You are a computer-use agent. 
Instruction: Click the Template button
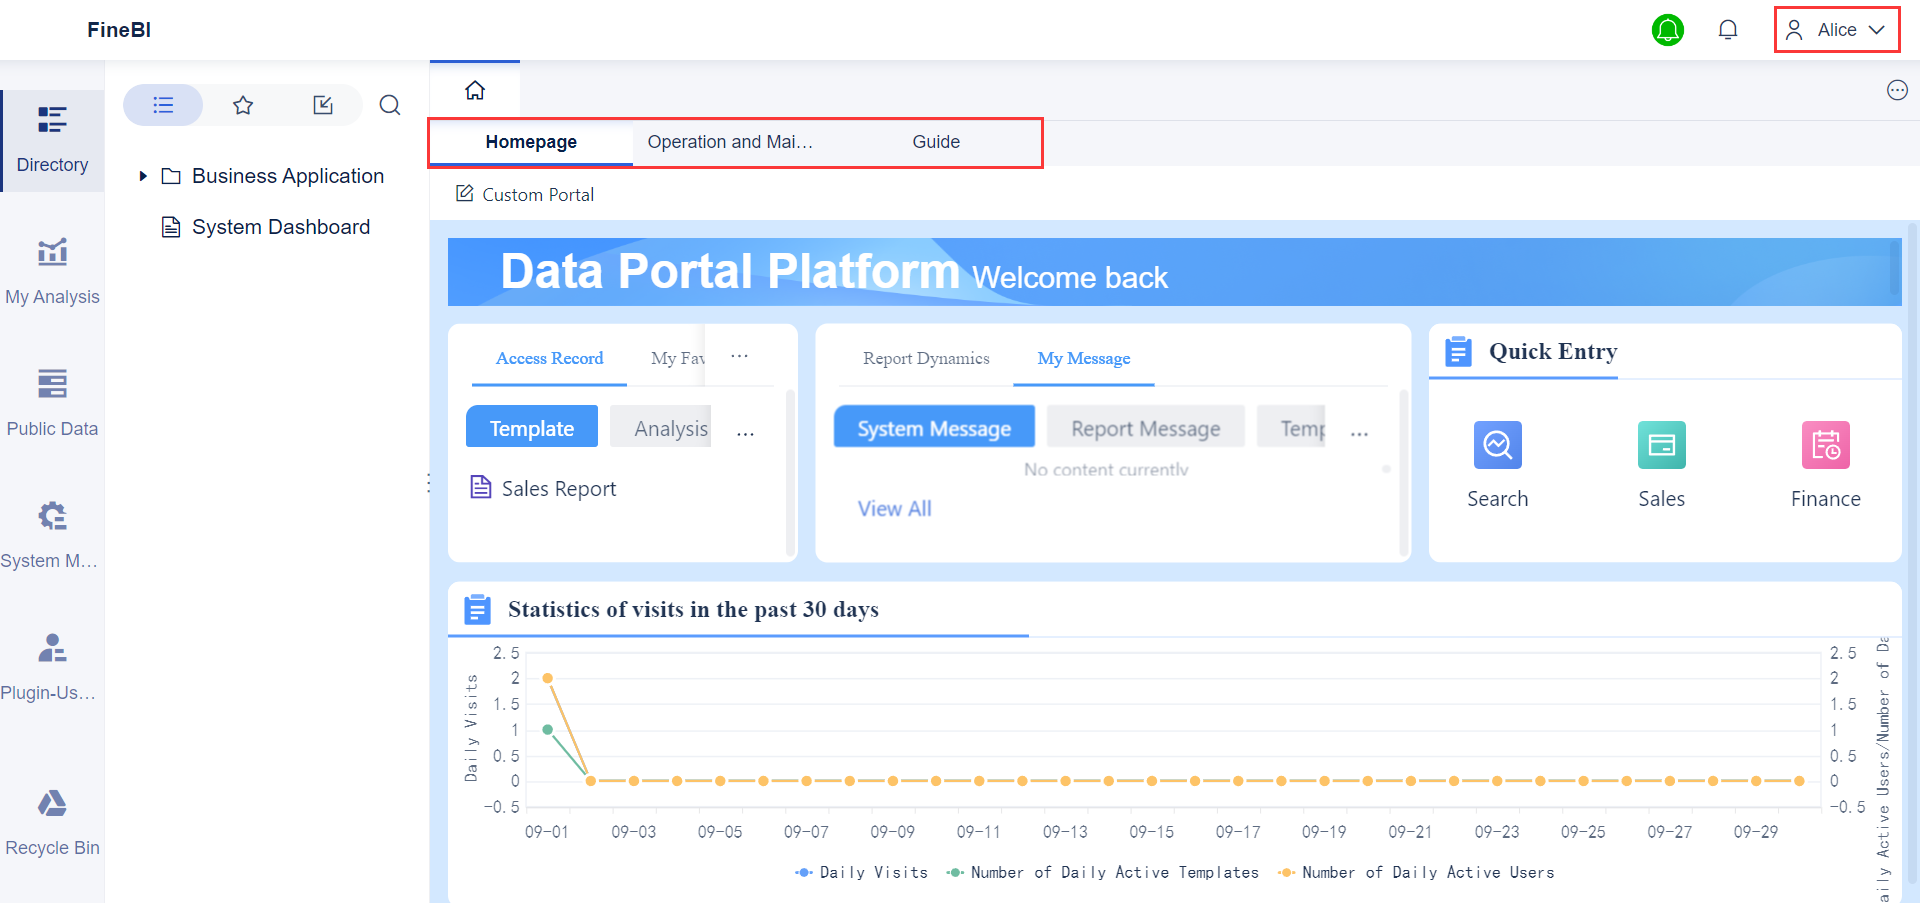tap(532, 428)
